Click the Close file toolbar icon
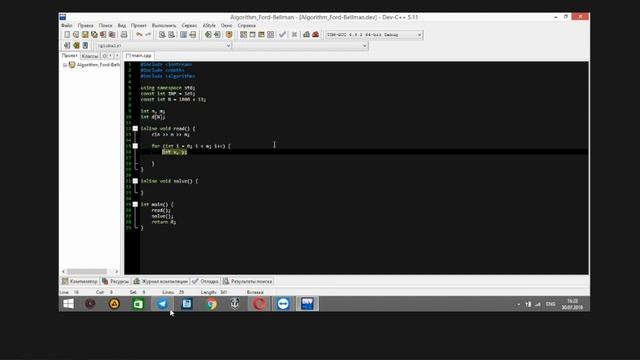 tap(103, 35)
